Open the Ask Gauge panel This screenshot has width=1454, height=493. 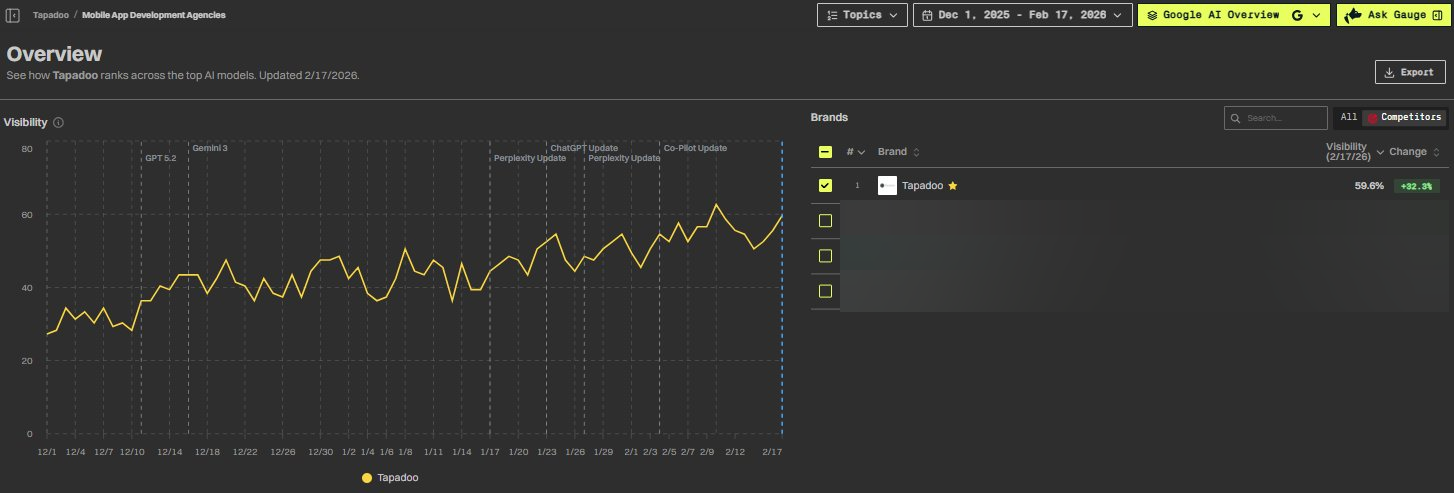[x=1395, y=15]
